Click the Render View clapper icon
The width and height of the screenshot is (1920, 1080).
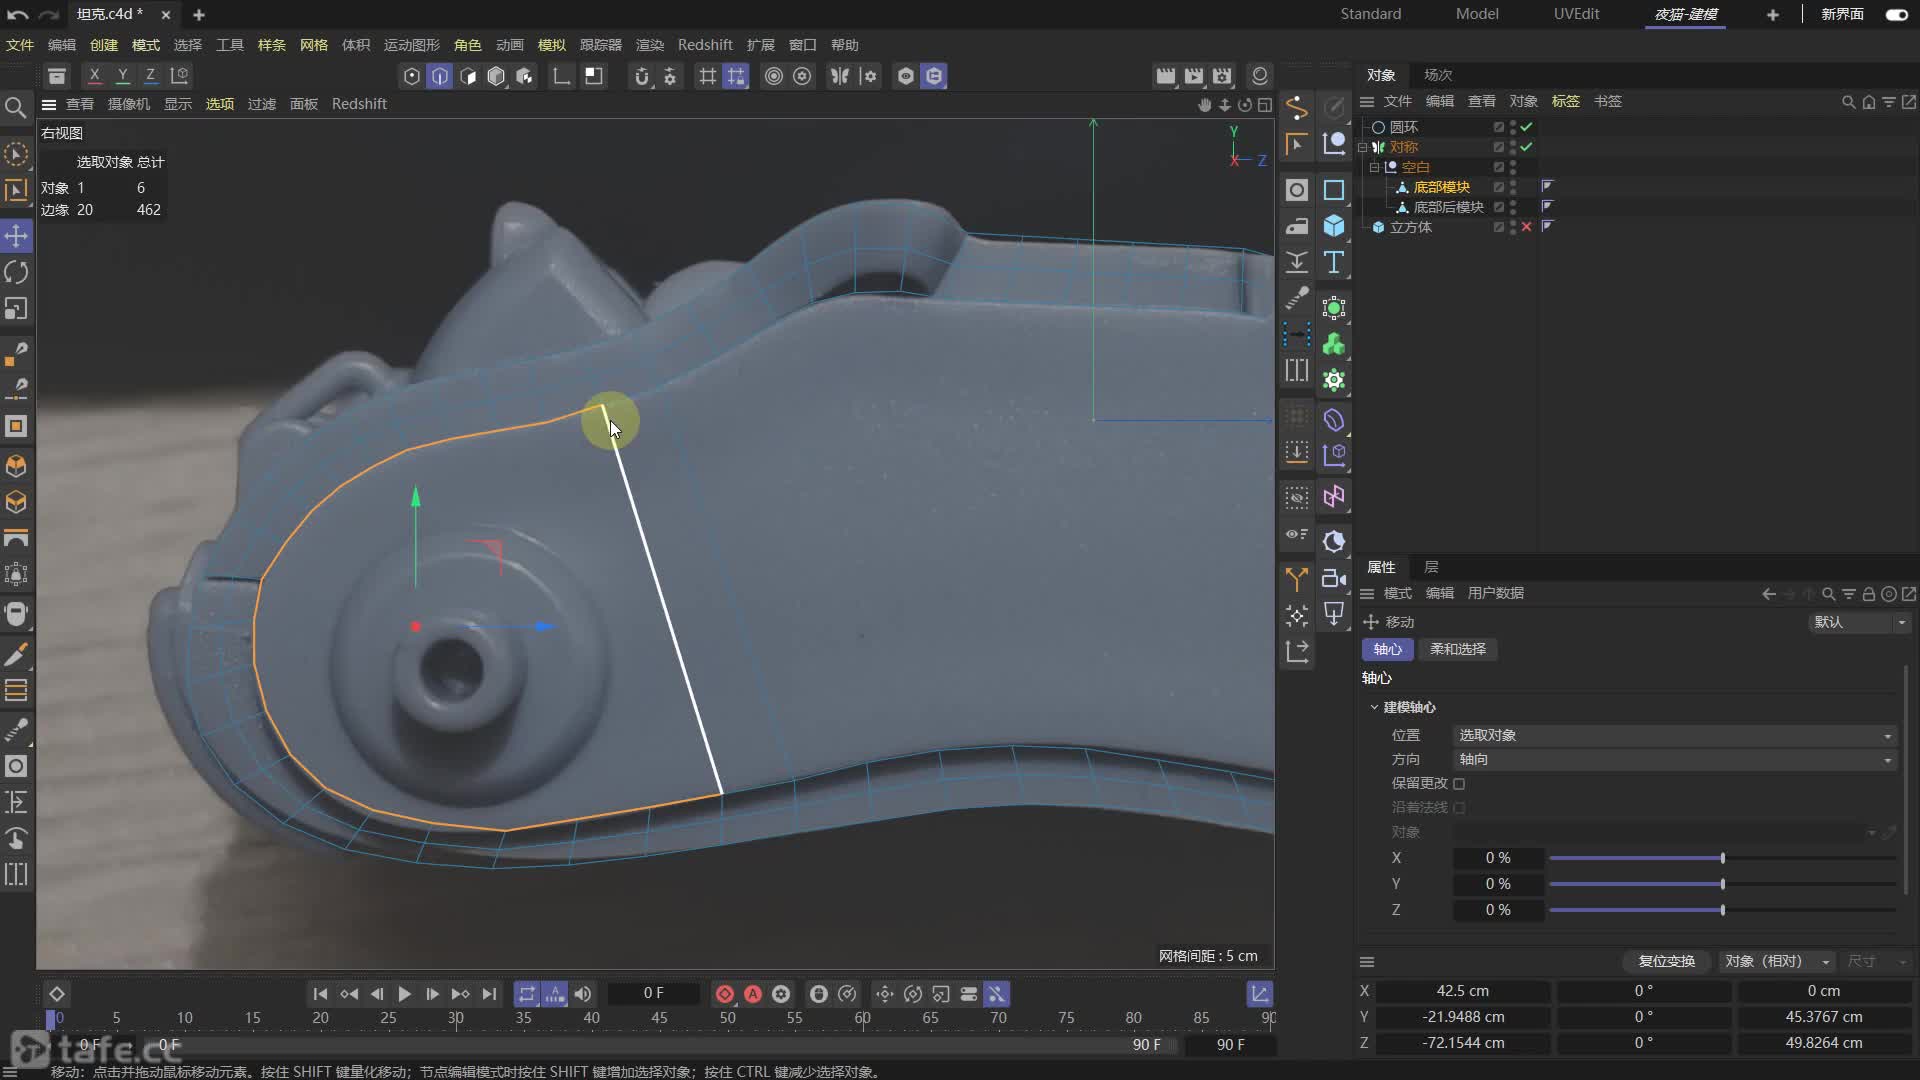point(1166,76)
